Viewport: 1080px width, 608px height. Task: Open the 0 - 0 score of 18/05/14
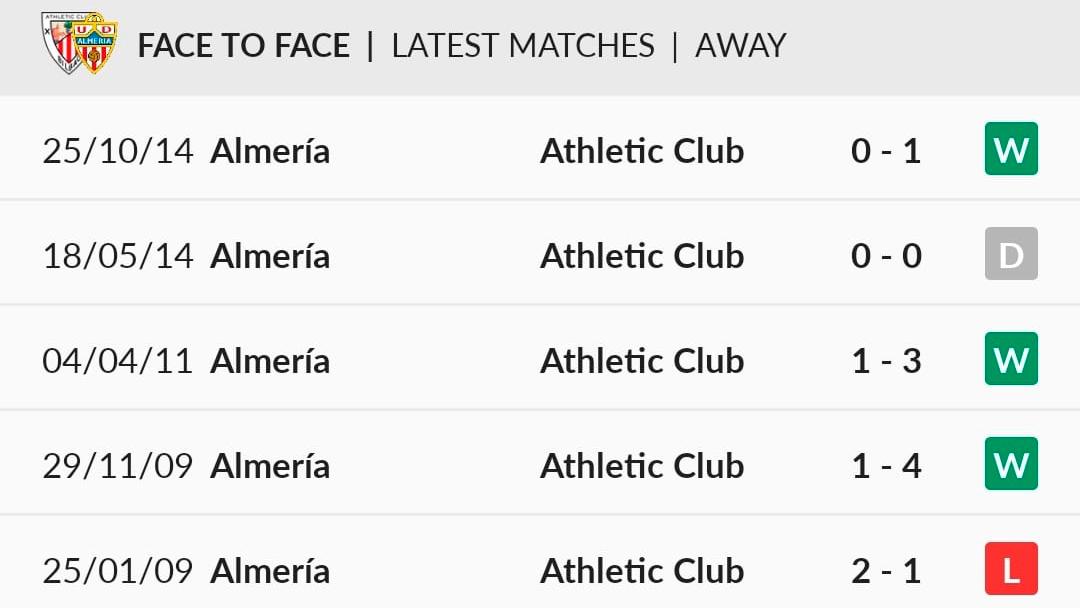coord(886,255)
